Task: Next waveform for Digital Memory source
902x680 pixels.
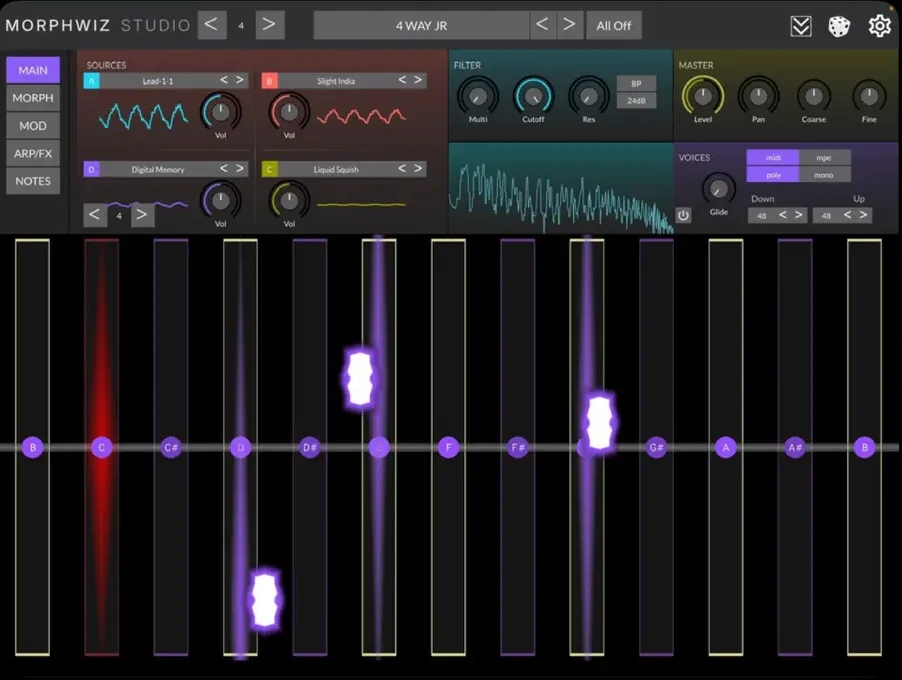Action: (x=239, y=169)
